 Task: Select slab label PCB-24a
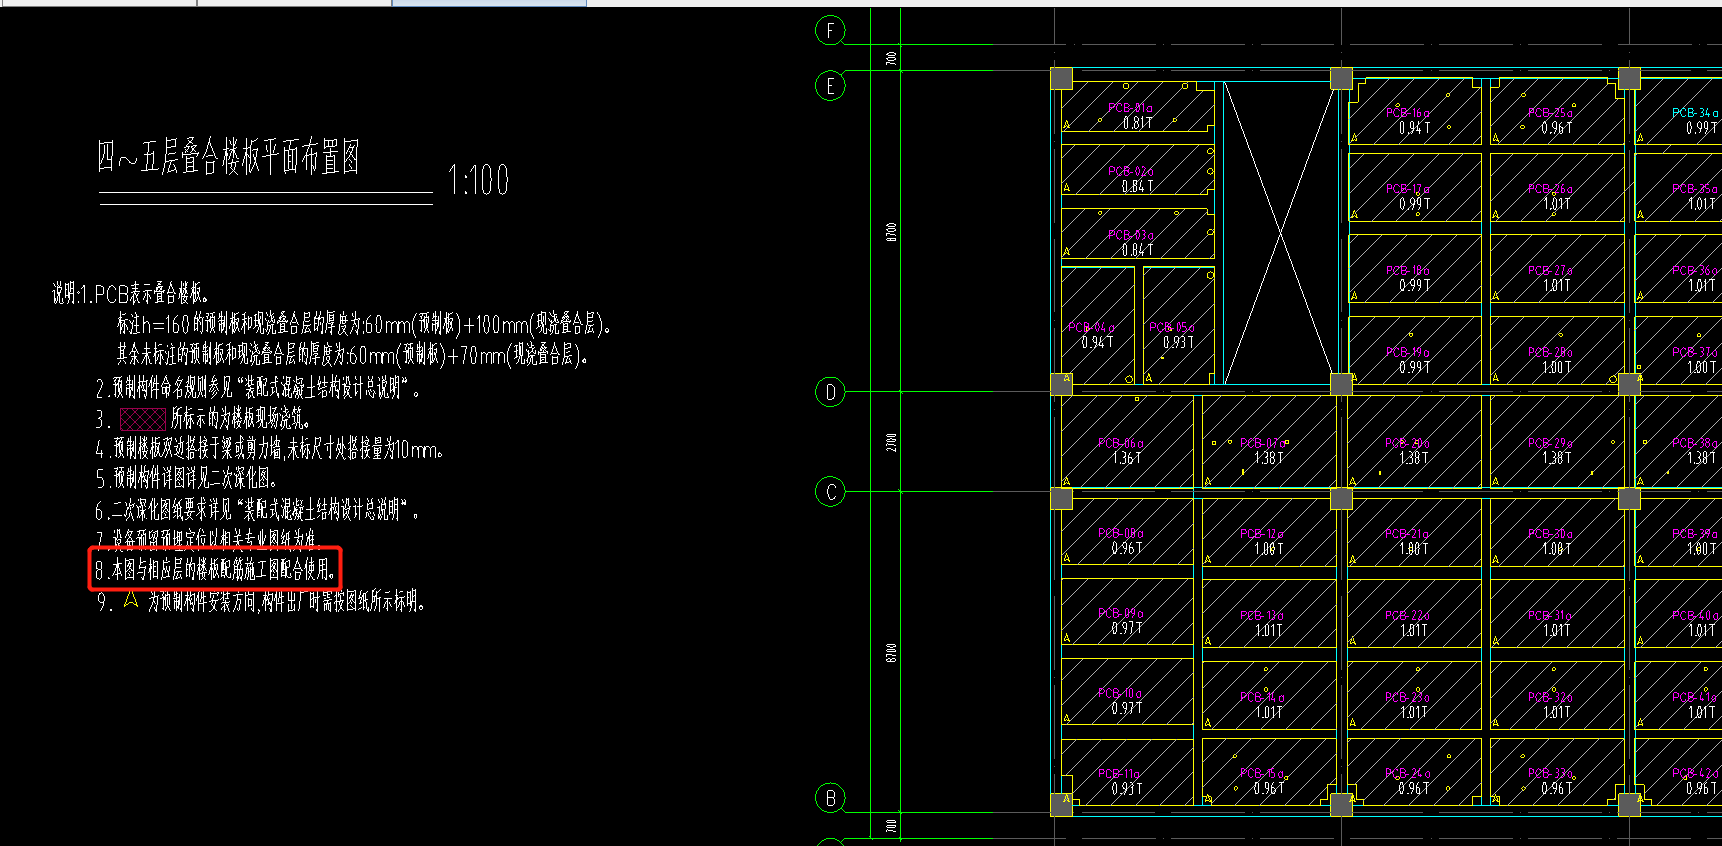pyautogui.click(x=1407, y=773)
